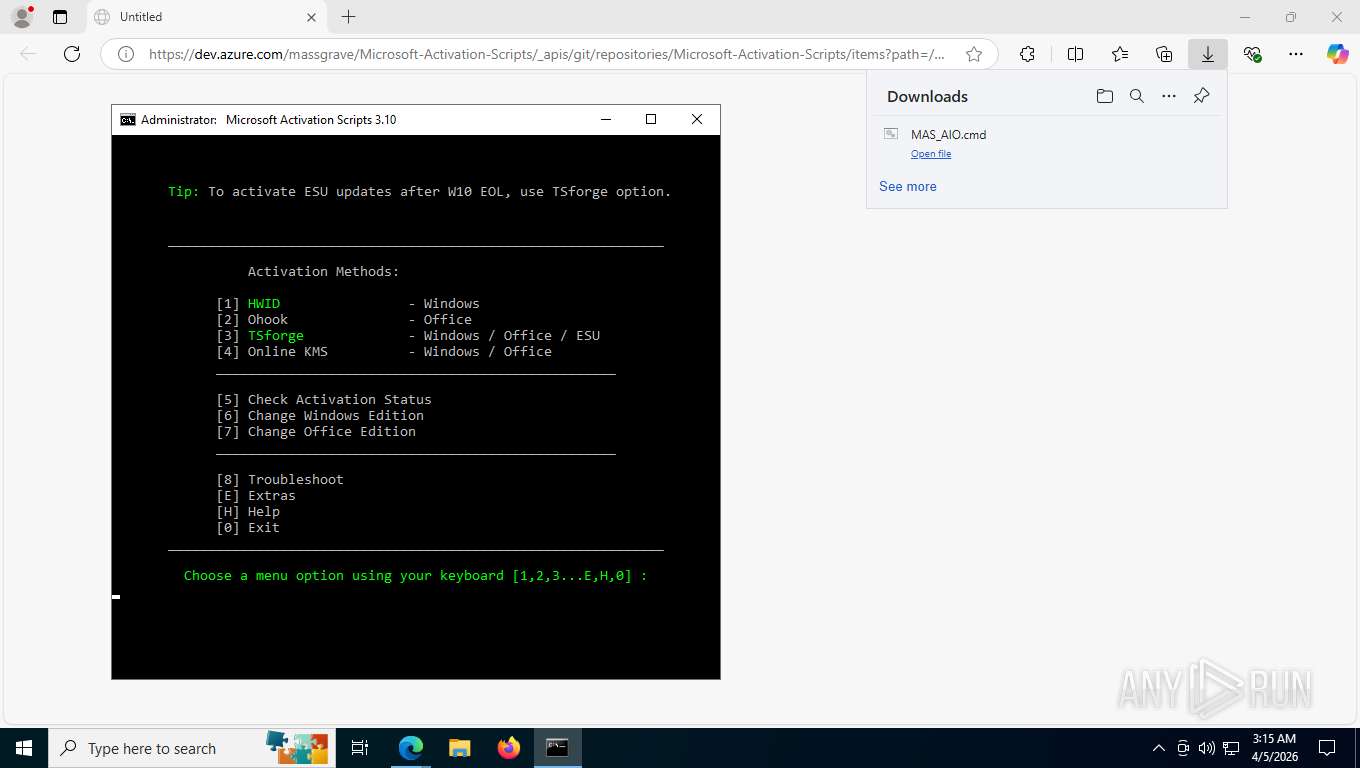Click the Online KMS option text
Image resolution: width=1360 pixels, height=768 pixels.
tap(288, 352)
